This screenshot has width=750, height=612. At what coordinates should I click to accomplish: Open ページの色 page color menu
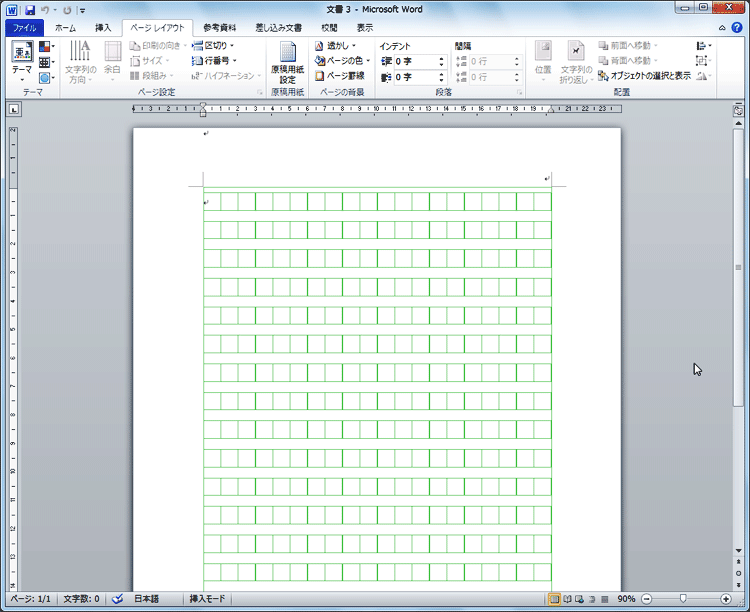342,61
